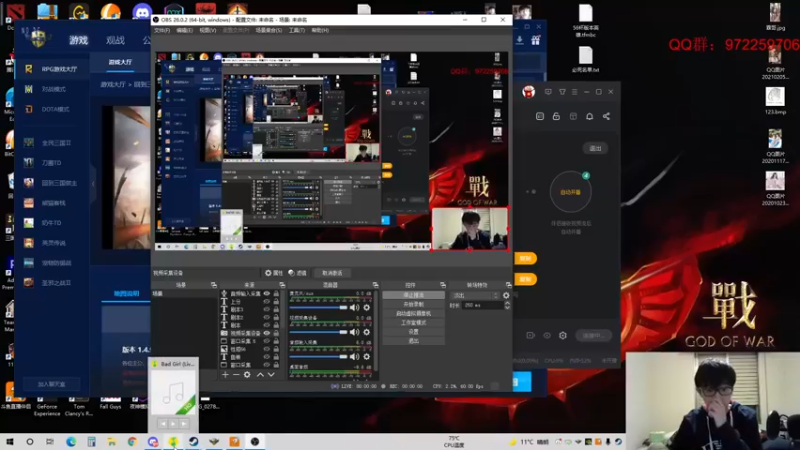
Task: Open hamburger menu in right panel titlebar
Action: click(574, 92)
